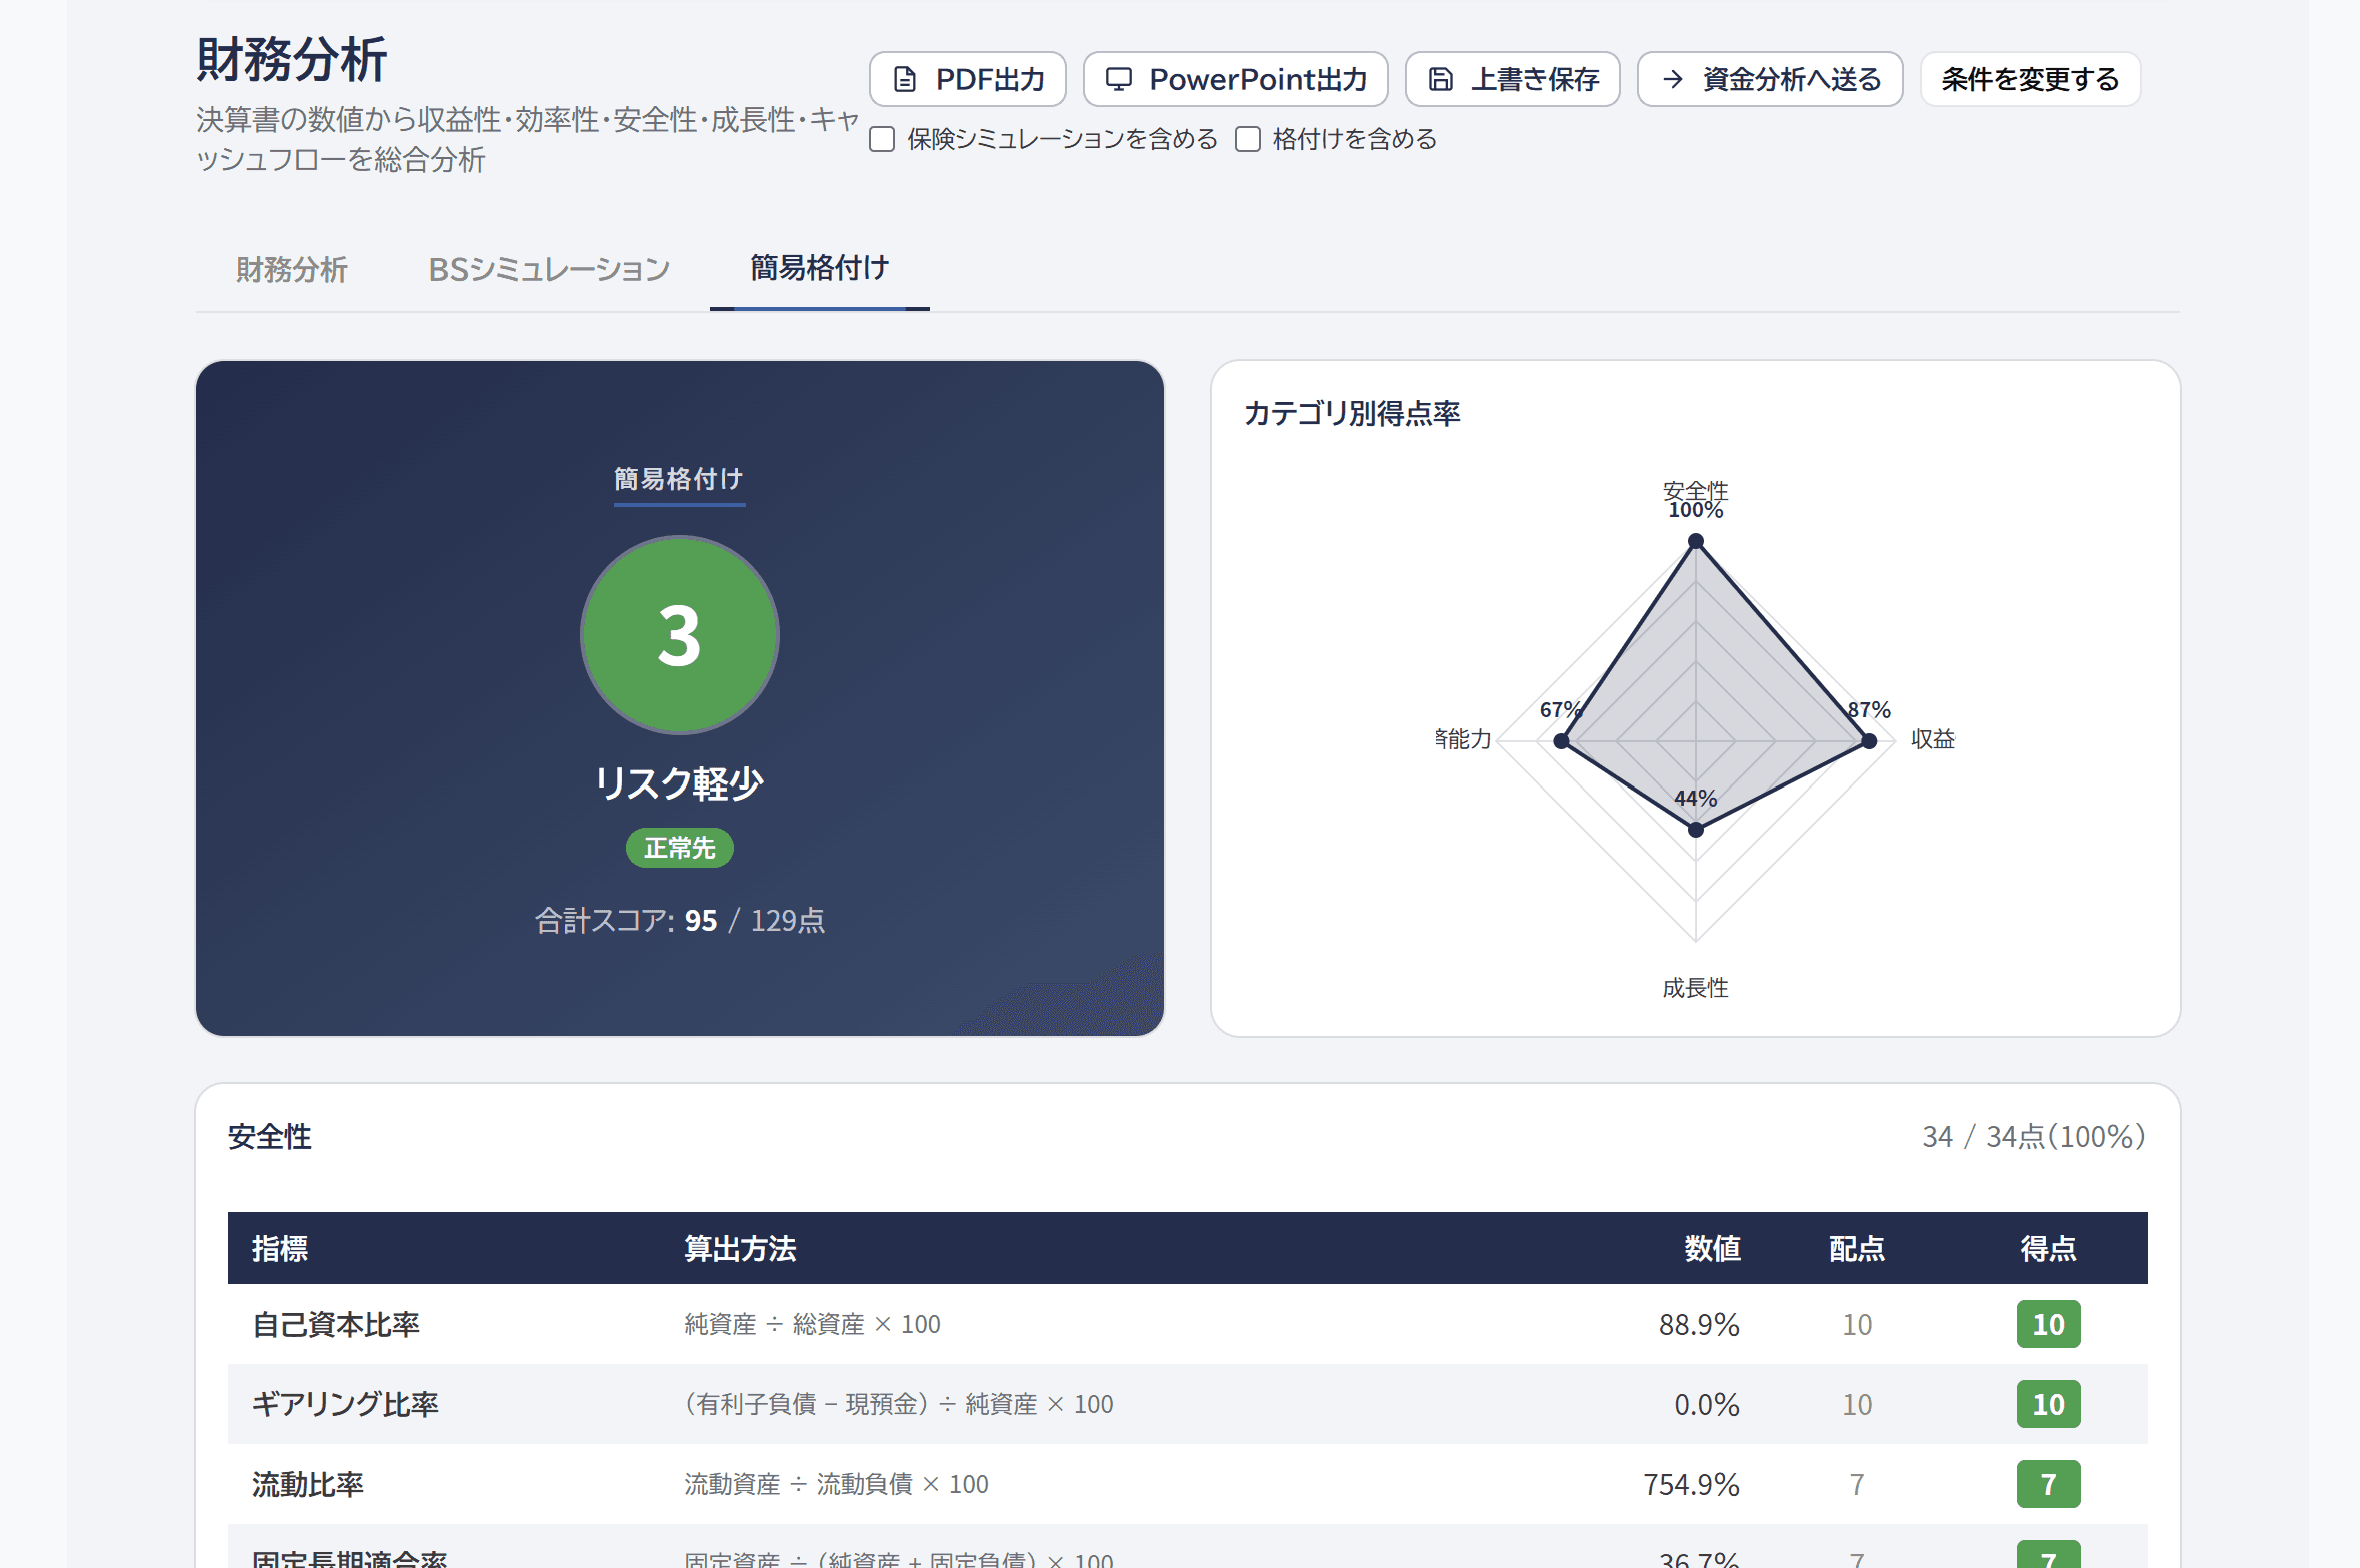Click the 数値 column header
Screen dimensions: 2360x1568
click(x=1712, y=1248)
